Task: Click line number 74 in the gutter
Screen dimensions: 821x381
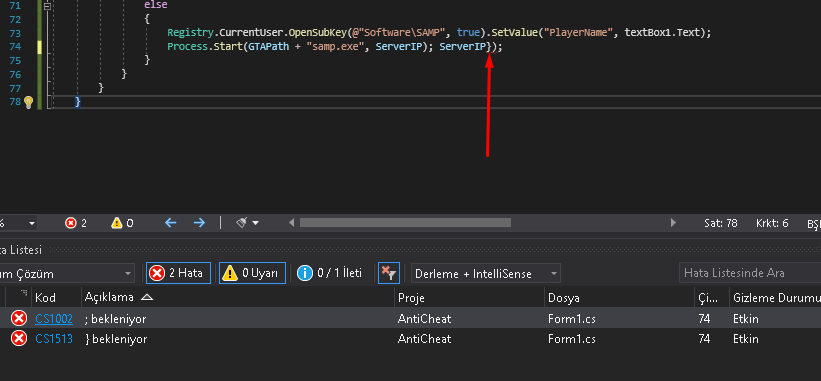Action: tap(15, 47)
